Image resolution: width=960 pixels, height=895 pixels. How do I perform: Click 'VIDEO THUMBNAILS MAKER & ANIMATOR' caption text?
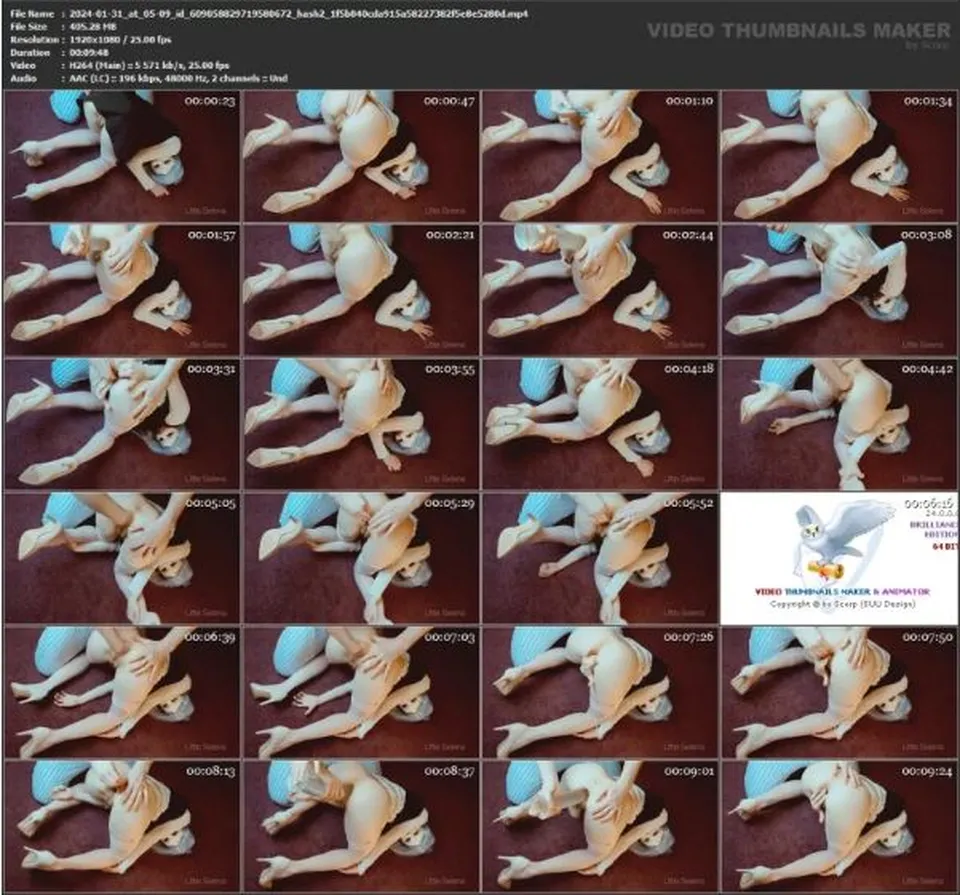842,591
